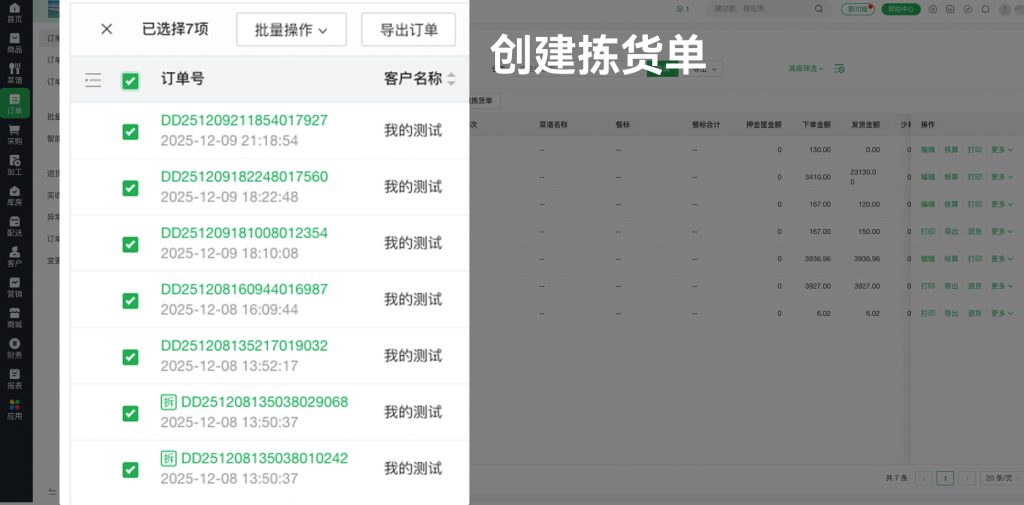Click the notification bell icon

pos(985,9)
